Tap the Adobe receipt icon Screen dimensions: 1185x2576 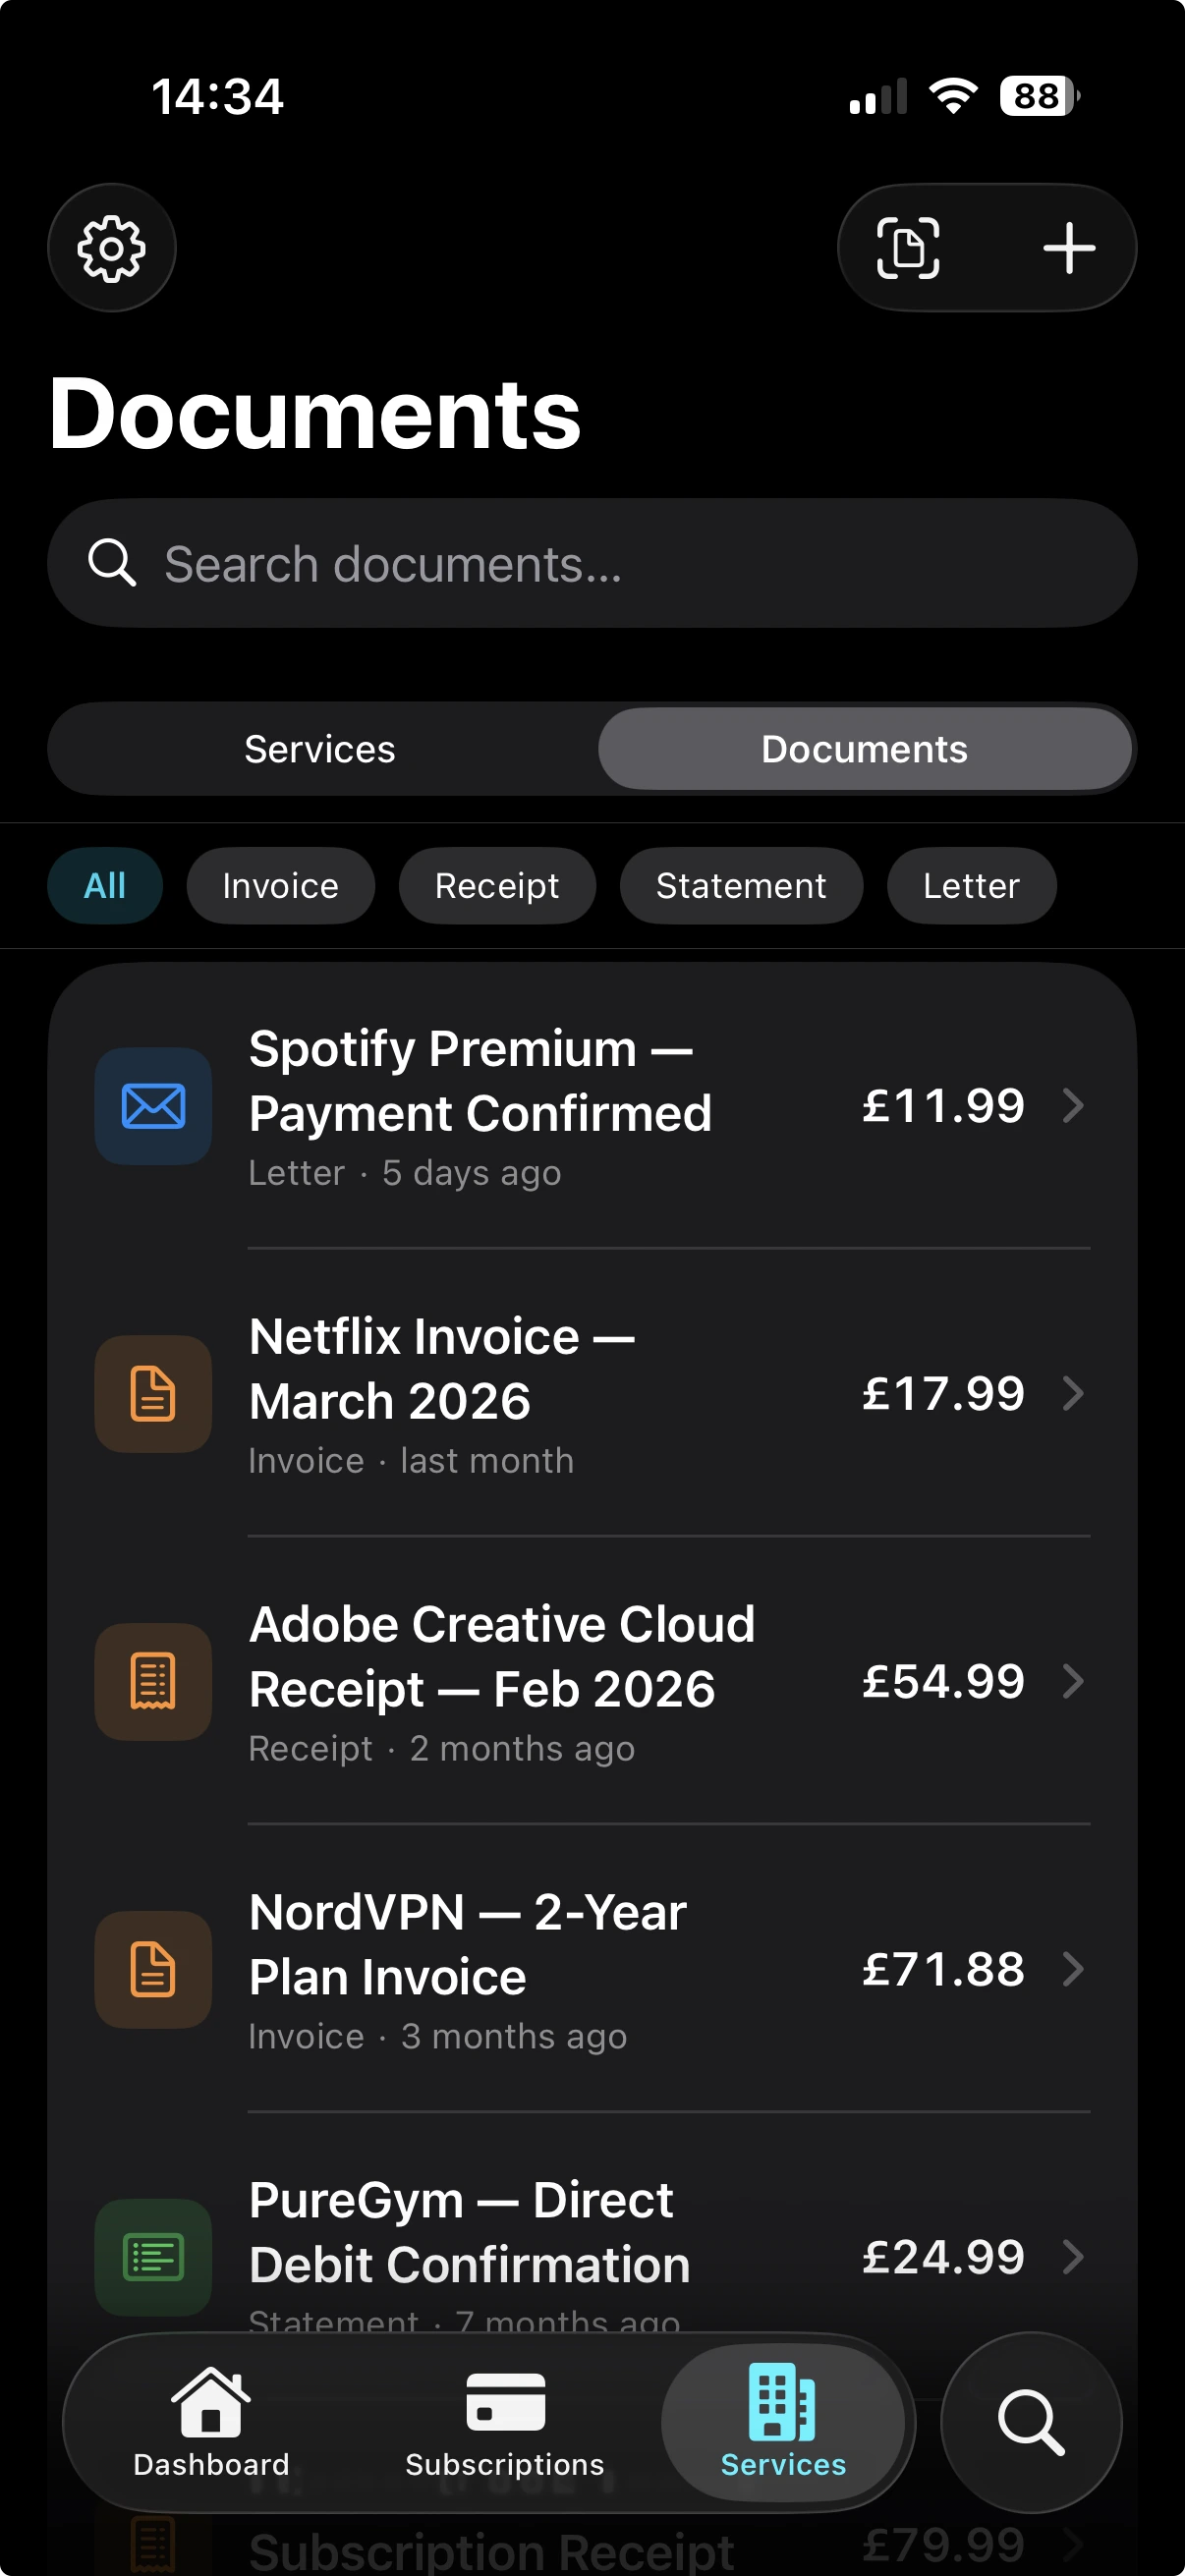(153, 1682)
